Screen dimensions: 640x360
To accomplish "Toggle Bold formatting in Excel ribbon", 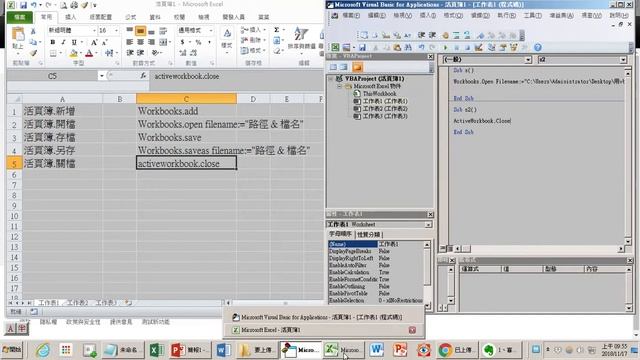I will [x=53, y=42].
